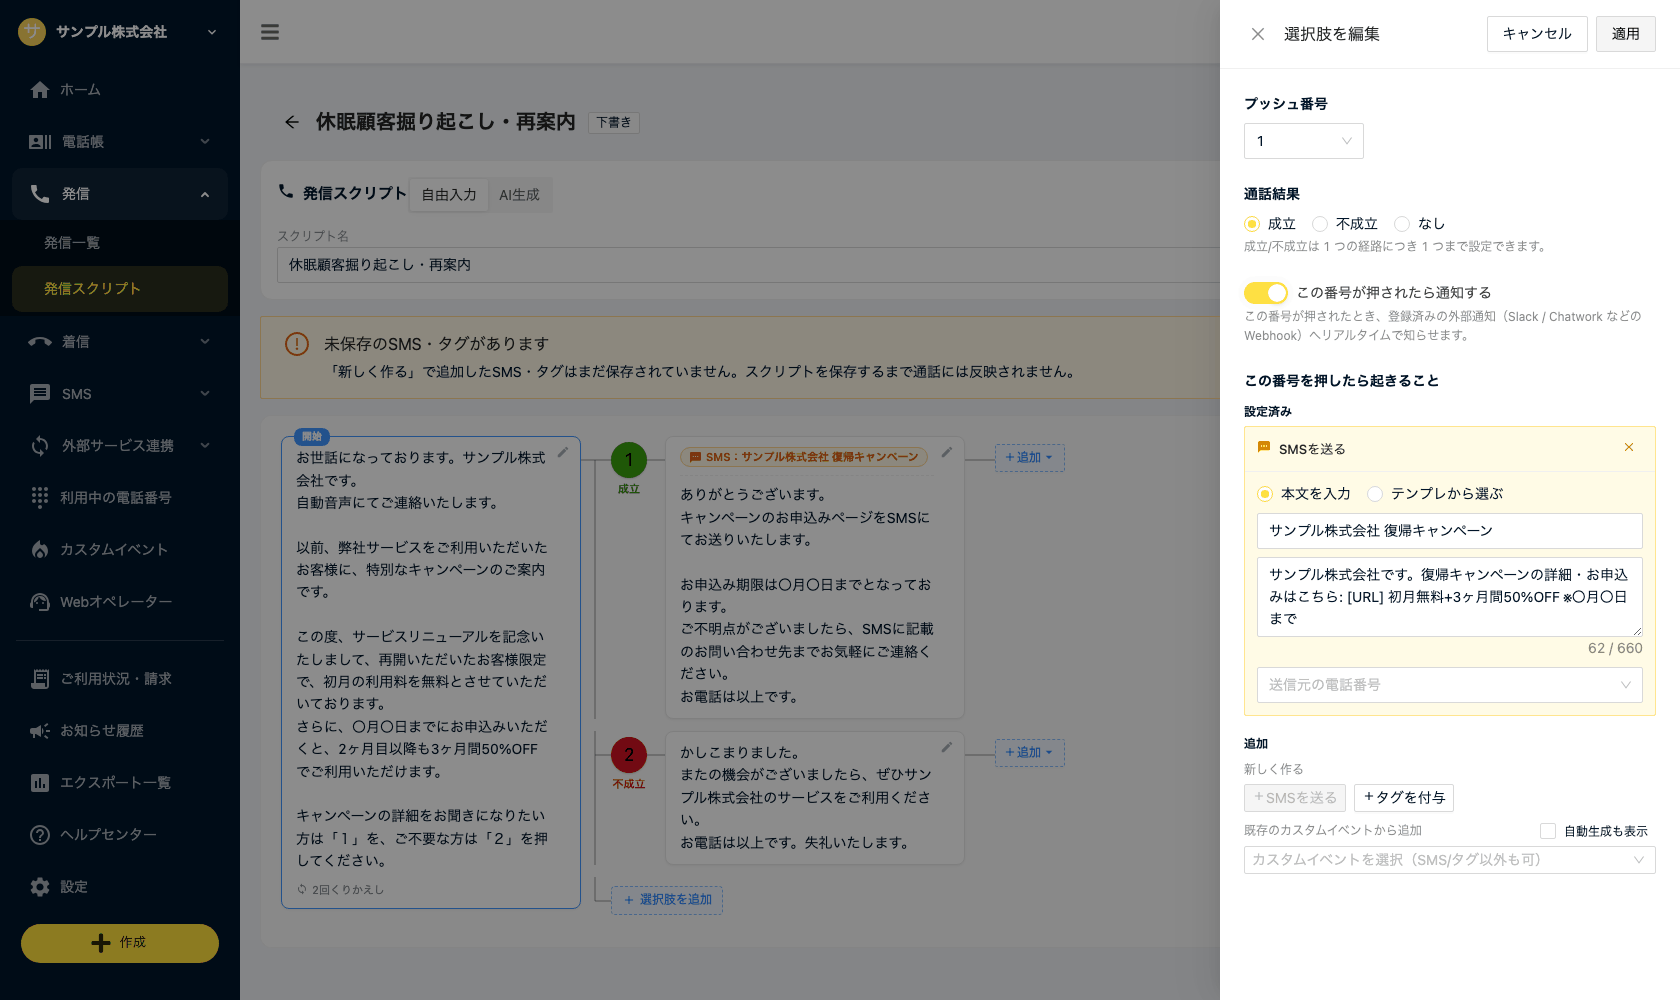Edit the option 1 成立 response with pencil
The width and height of the screenshot is (1680, 1000).
(x=946, y=453)
